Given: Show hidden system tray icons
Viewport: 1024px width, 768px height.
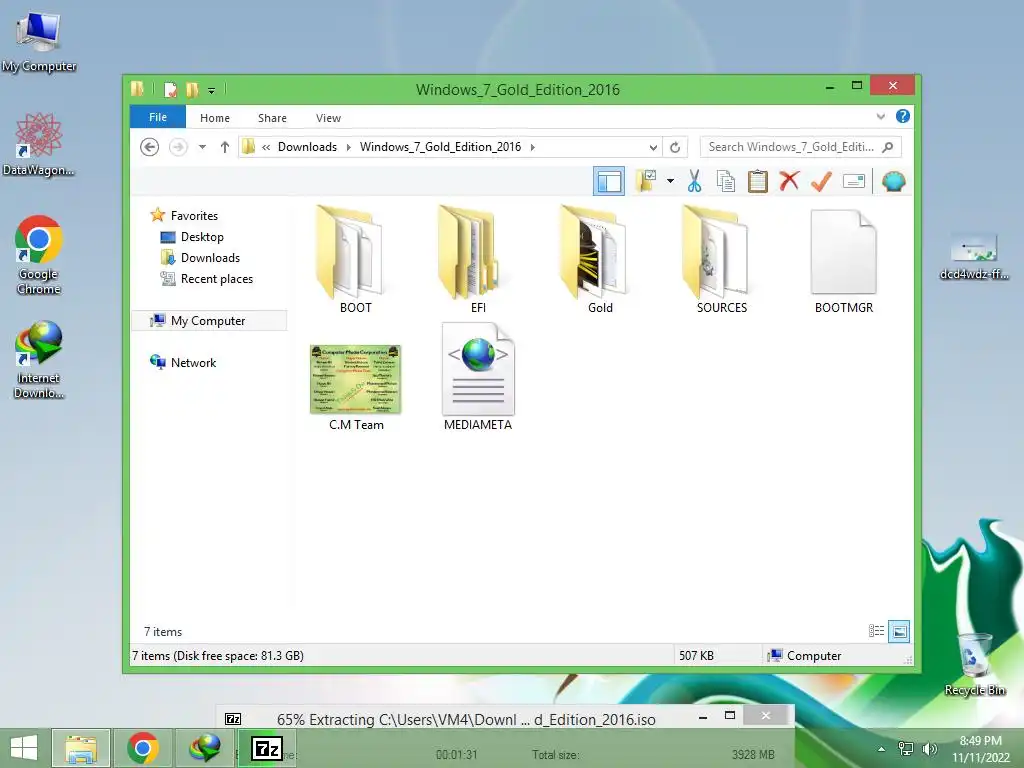Looking at the screenshot, I should click(881, 749).
